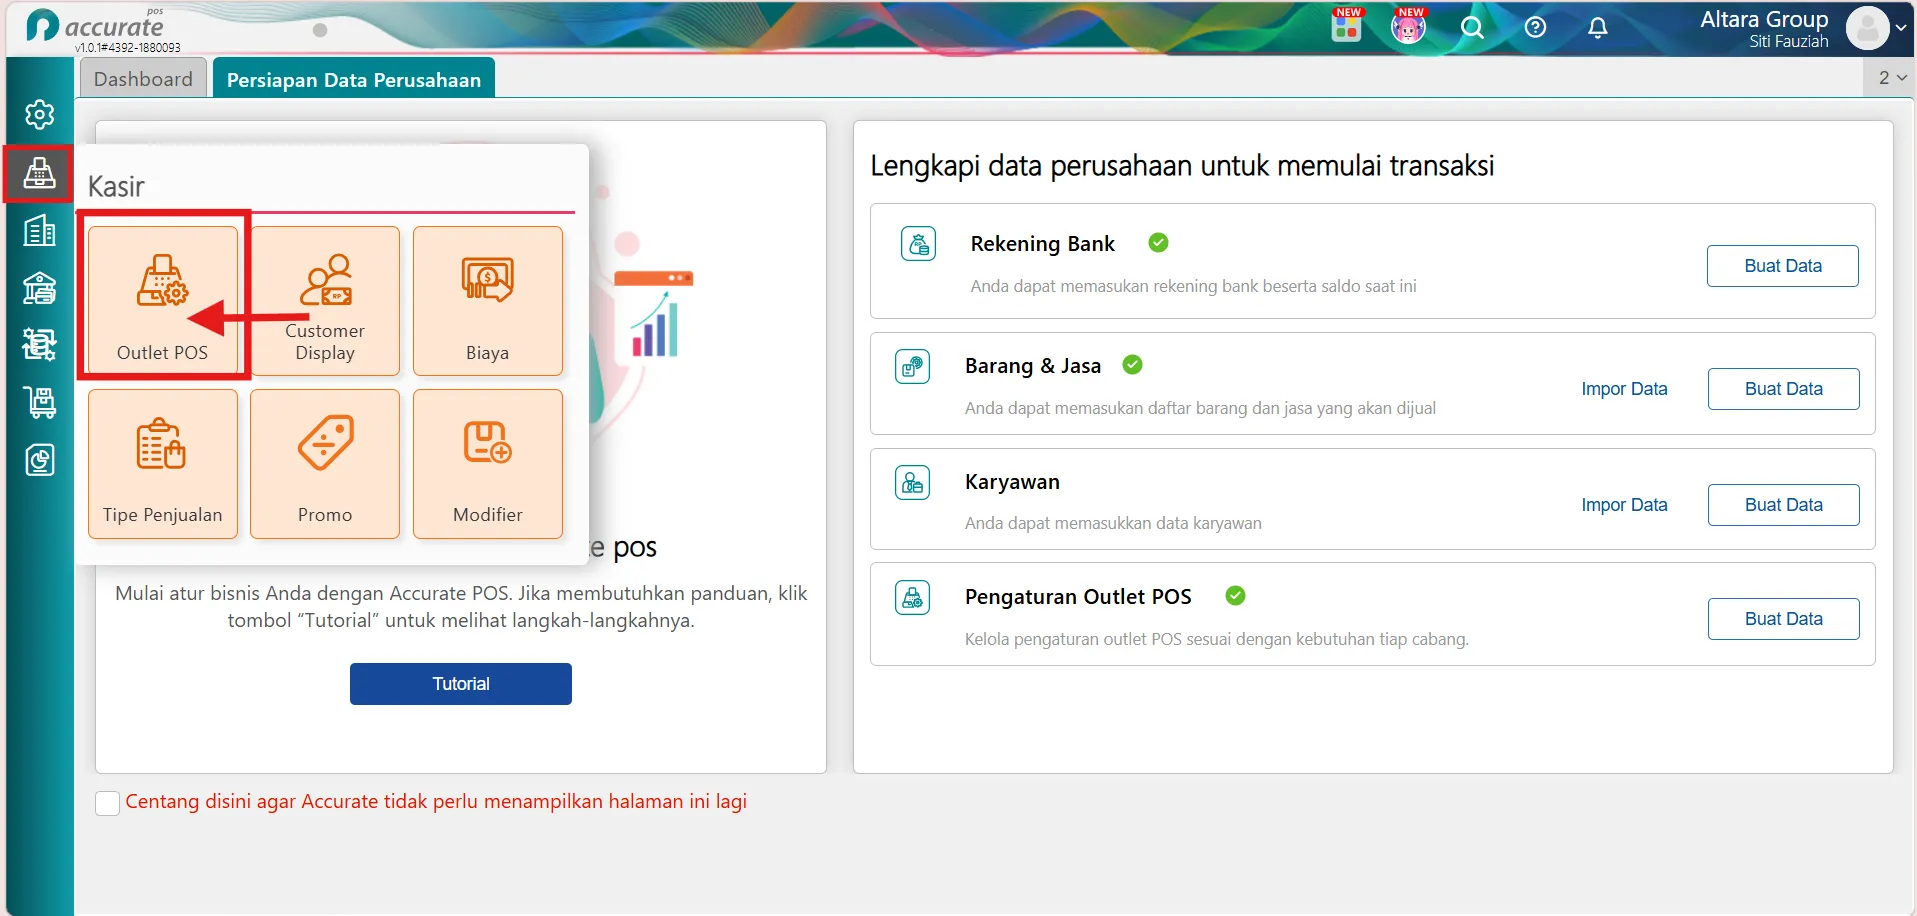
Task: Open Customer Display tile
Action: click(x=325, y=300)
